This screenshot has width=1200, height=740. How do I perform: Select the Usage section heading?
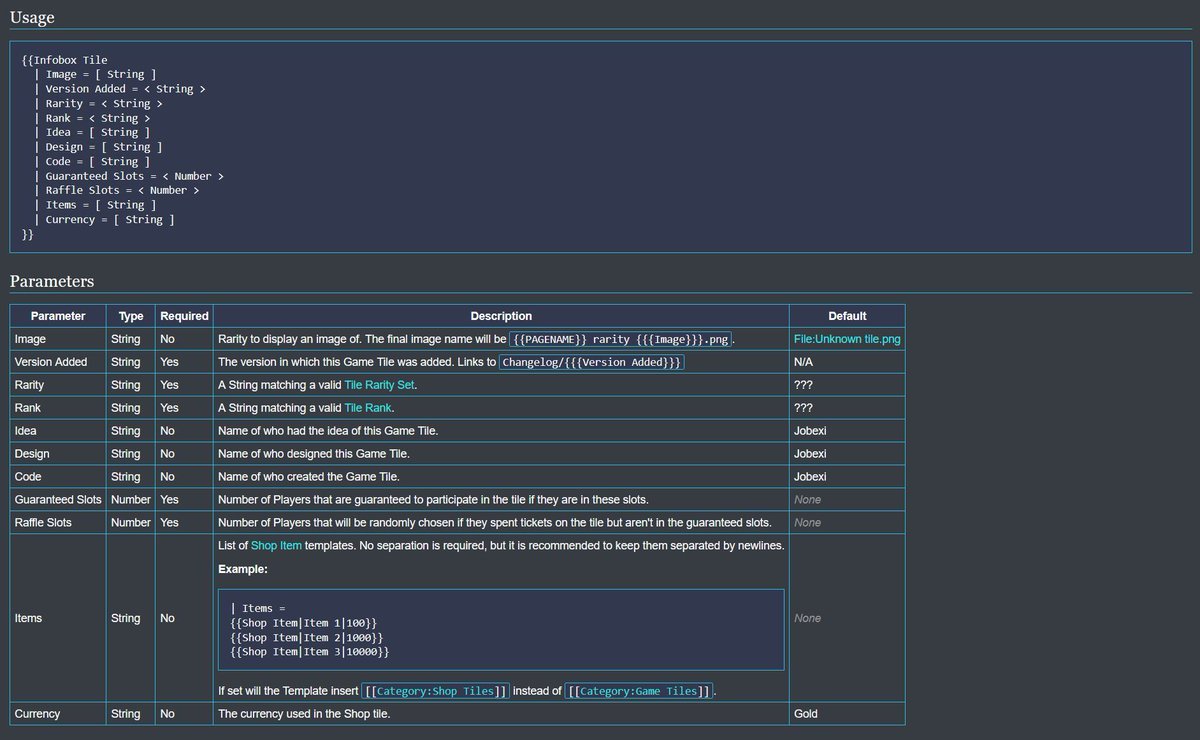32,17
